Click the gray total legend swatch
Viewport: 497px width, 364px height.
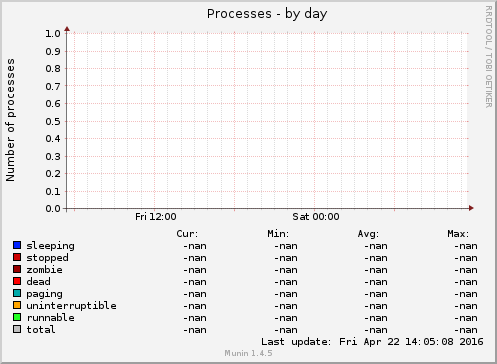tap(17, 329)
